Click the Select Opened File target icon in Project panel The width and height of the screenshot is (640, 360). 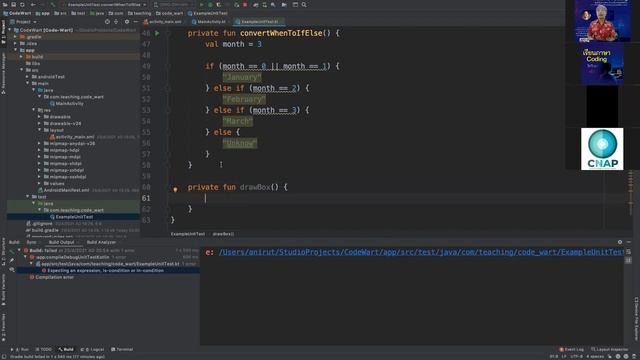[x=107, y=22]
